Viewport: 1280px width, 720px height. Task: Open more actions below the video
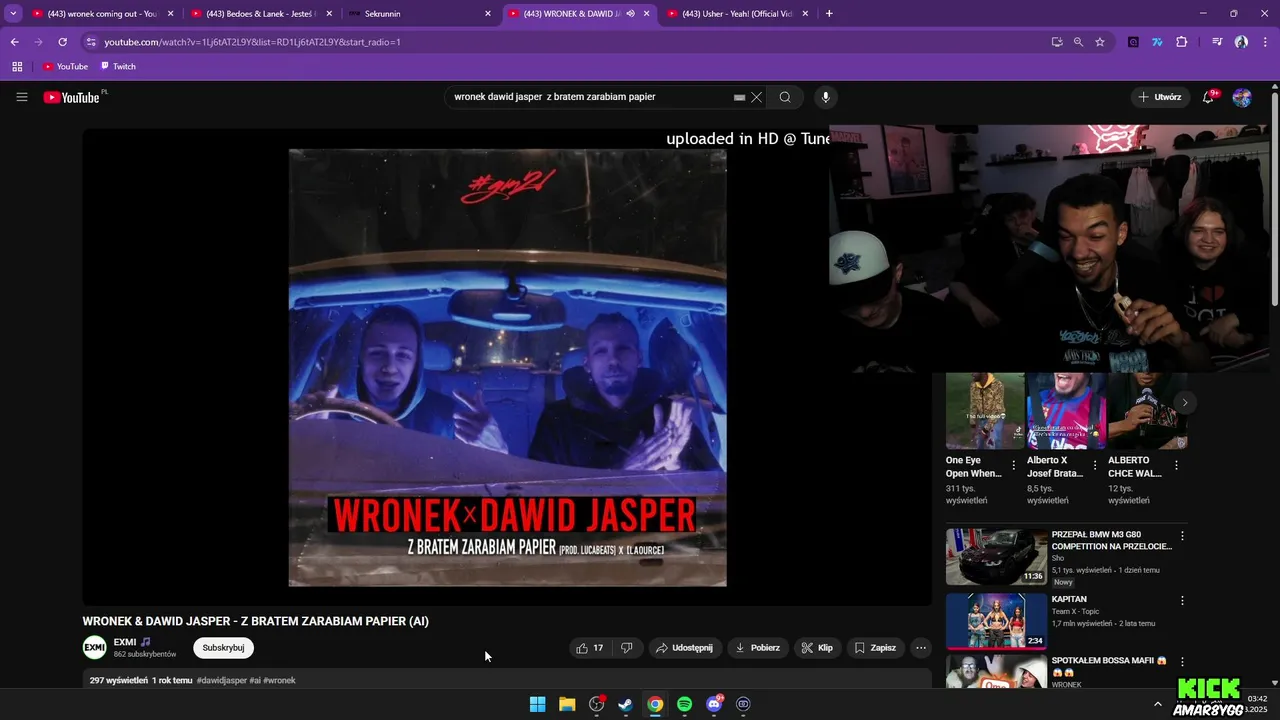[921, 648]
